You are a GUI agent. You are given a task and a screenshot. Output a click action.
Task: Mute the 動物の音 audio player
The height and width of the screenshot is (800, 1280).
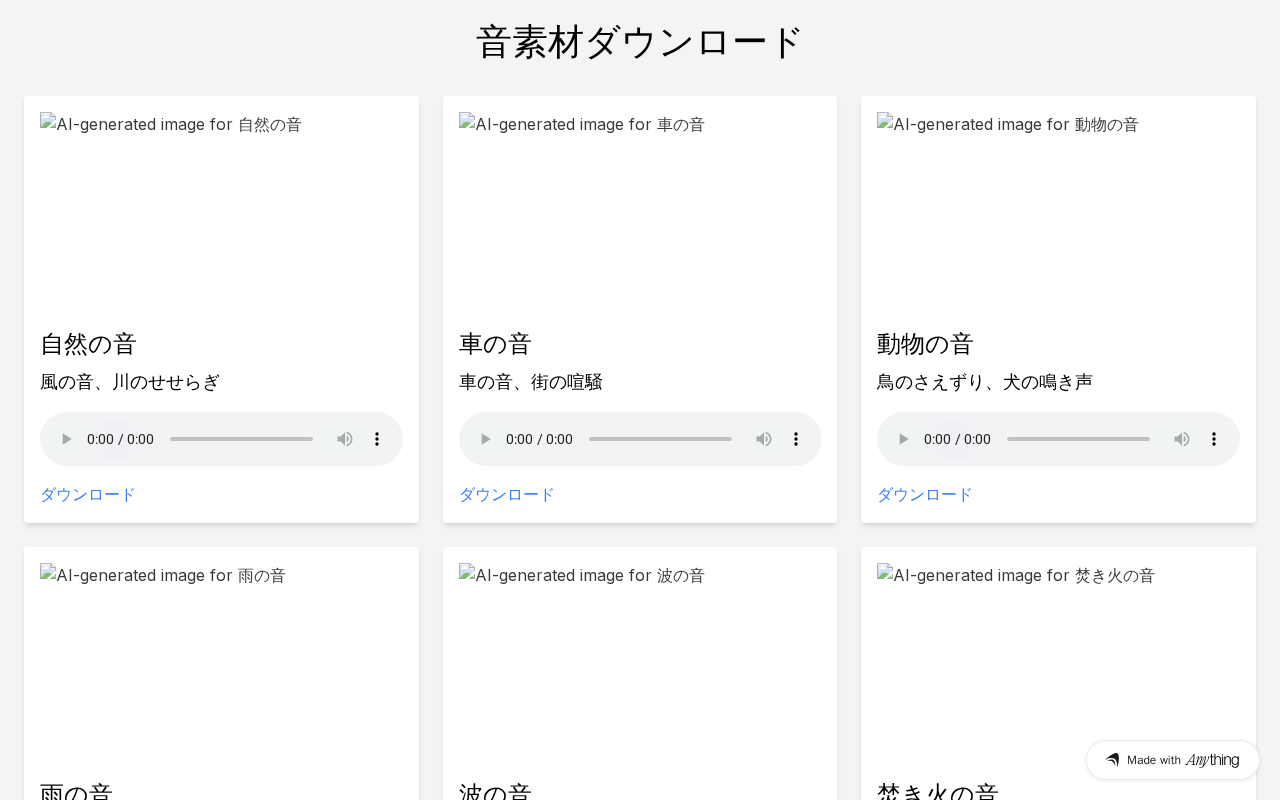(x=1182, y=439)
